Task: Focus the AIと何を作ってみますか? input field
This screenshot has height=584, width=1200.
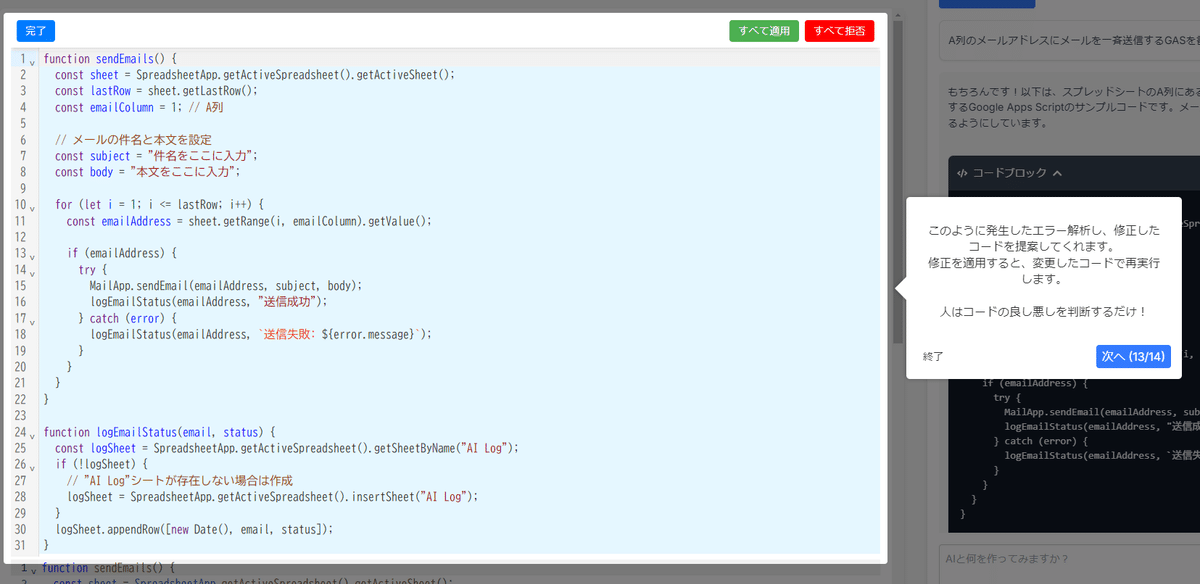Action: (x=1069, y=559)
